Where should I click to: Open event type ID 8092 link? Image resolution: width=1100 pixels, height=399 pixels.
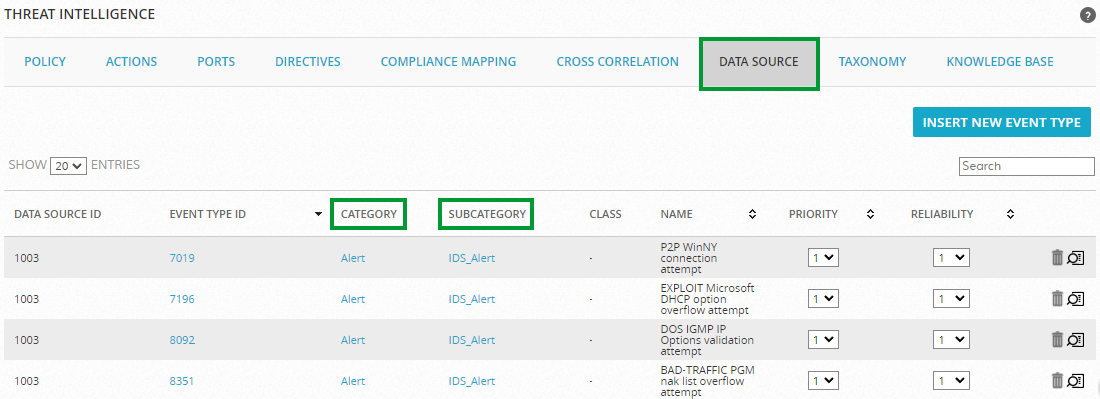click(x=182, y=340)
